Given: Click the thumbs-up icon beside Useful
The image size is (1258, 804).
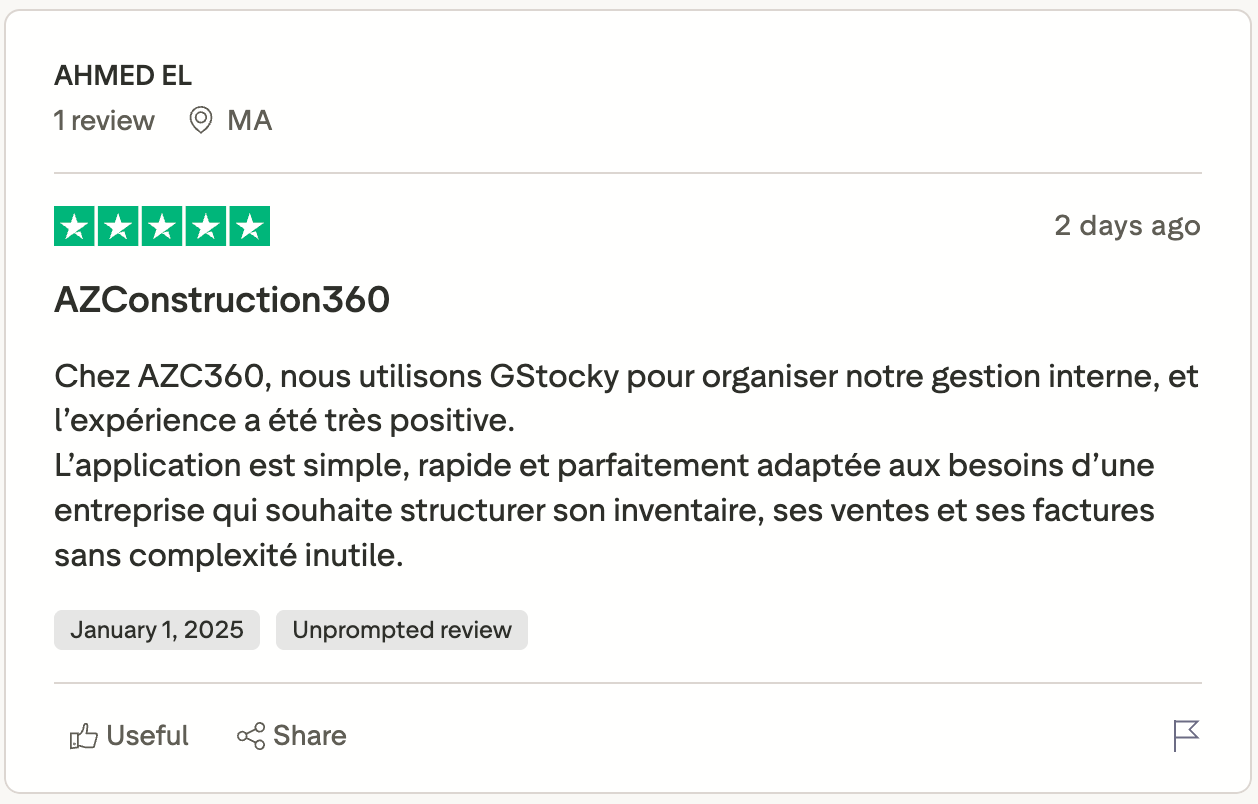Looking at the screenshot, I should click(84, 736).
